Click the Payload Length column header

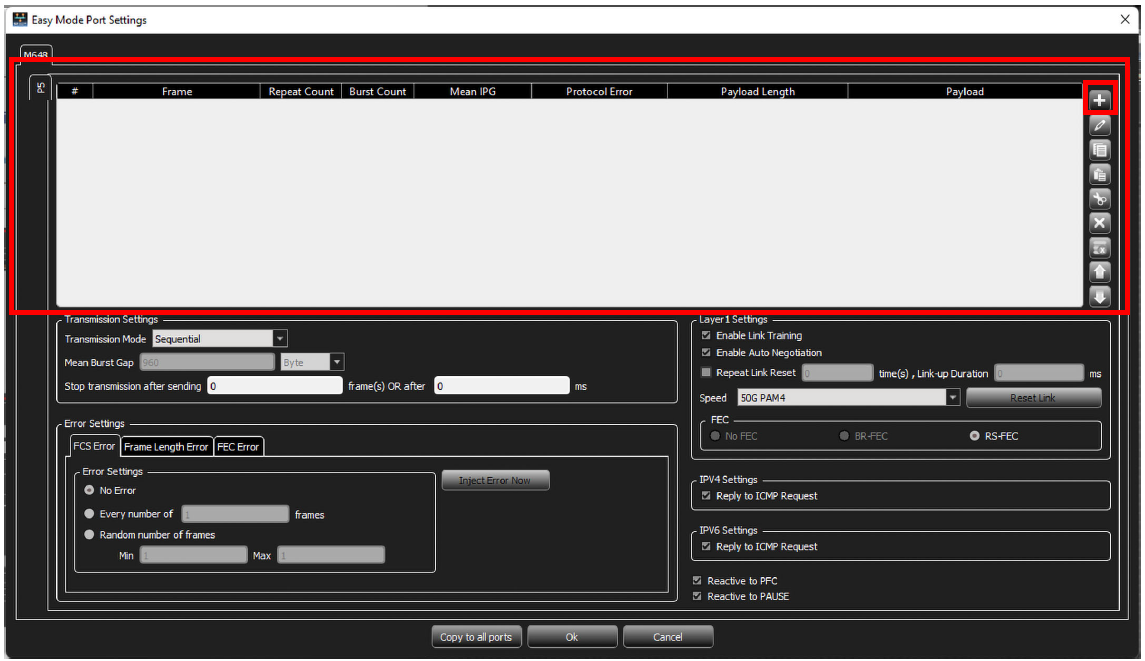click(757, 91)
